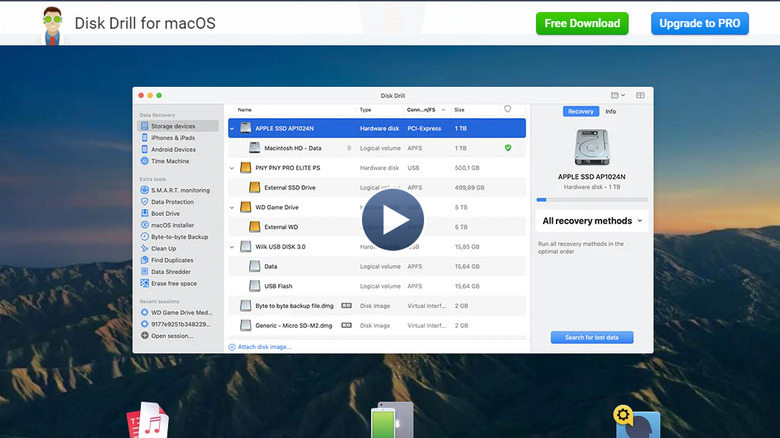Click the Search for lost data button
The height and width of the screenshot is (438, 780).
click(x=591, y=338)
